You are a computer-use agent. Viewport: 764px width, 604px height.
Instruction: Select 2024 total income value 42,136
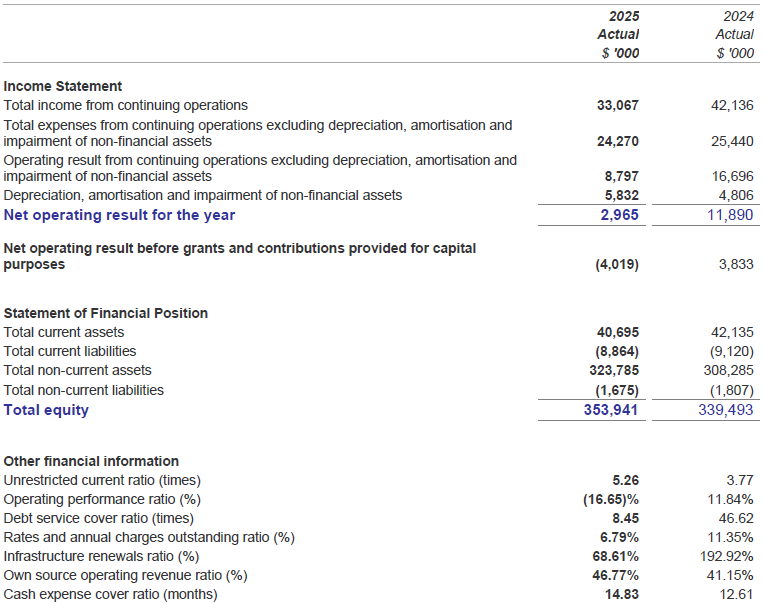tap(733, 105)
